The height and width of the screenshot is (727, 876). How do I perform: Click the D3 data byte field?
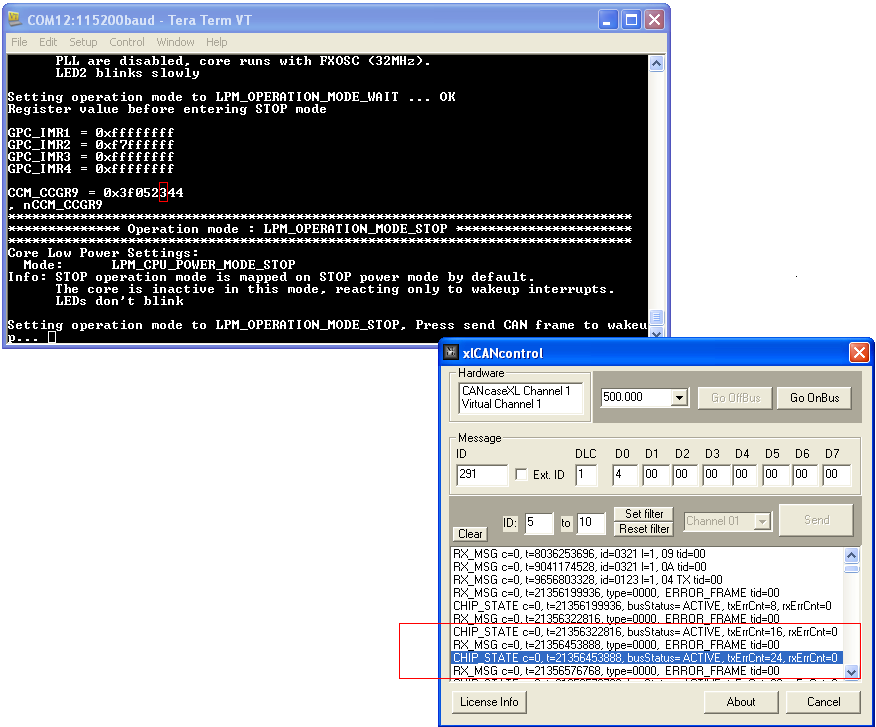pos(715,474)
